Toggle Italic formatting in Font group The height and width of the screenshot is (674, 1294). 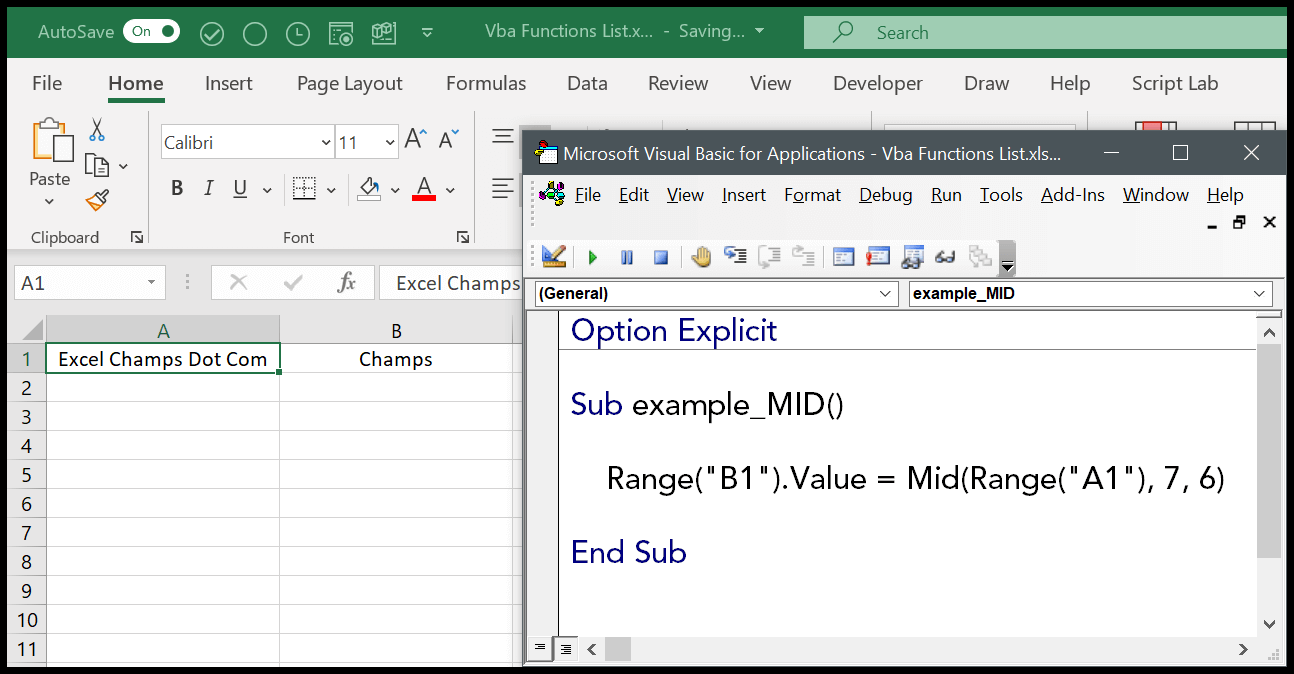click(x=208, y=189)
